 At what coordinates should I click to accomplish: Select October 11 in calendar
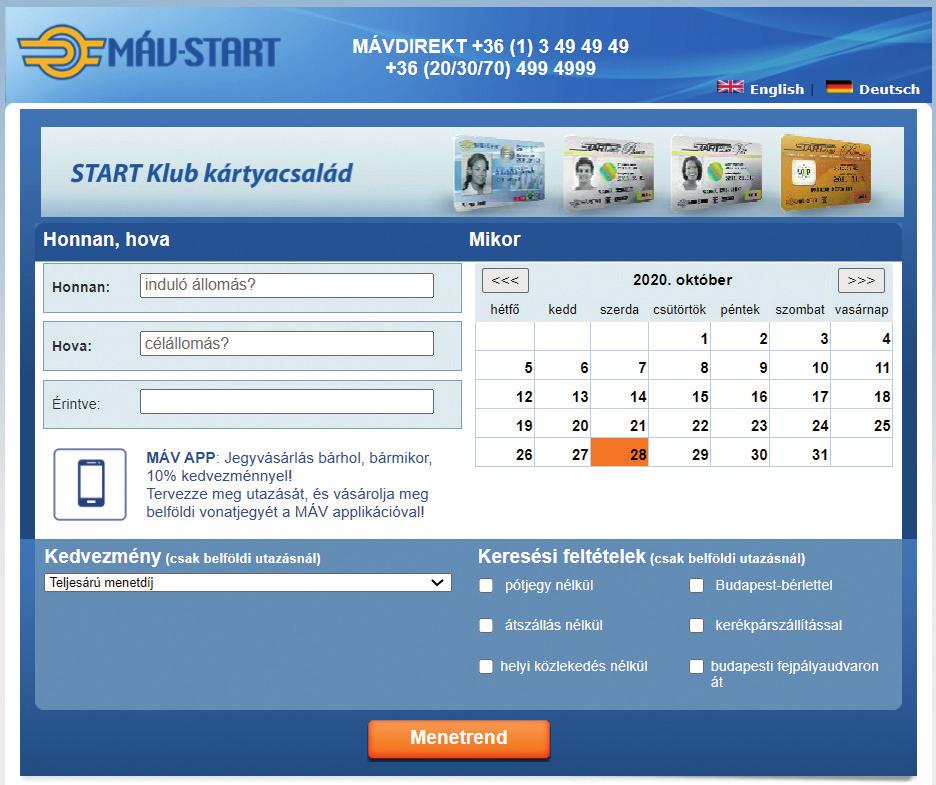click(862, 367)
